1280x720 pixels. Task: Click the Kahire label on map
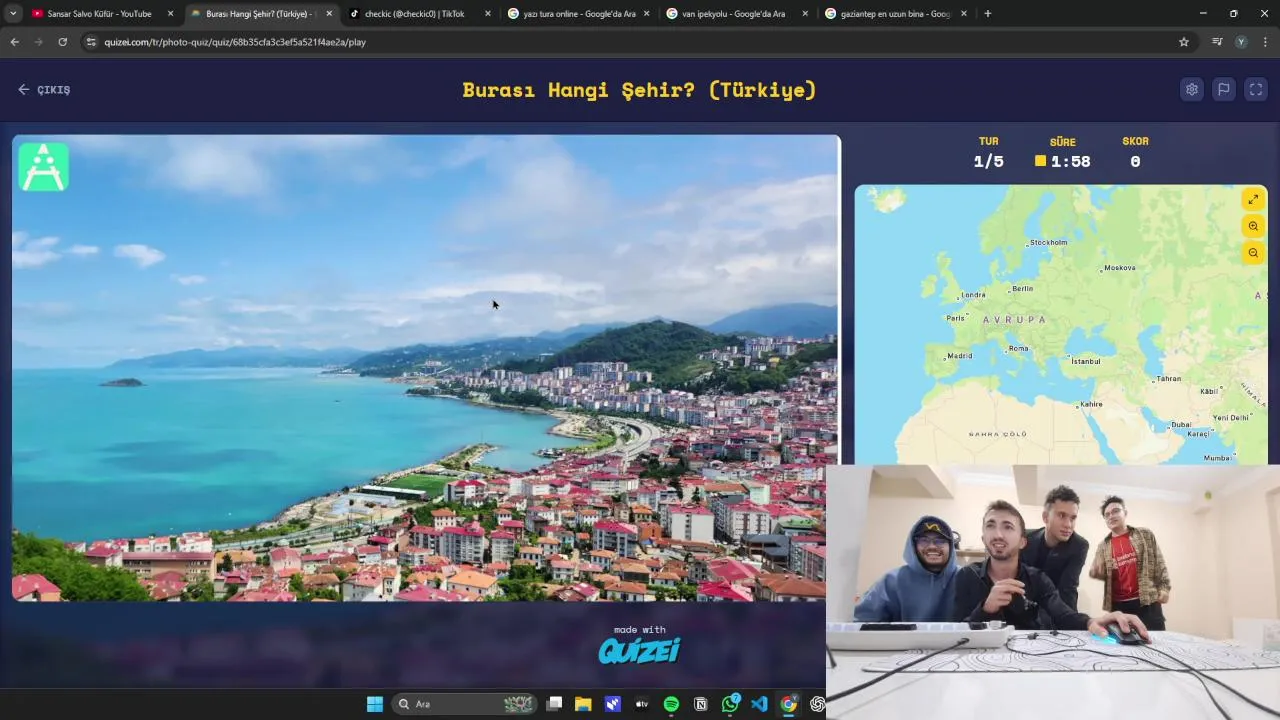coord(1090,404)
